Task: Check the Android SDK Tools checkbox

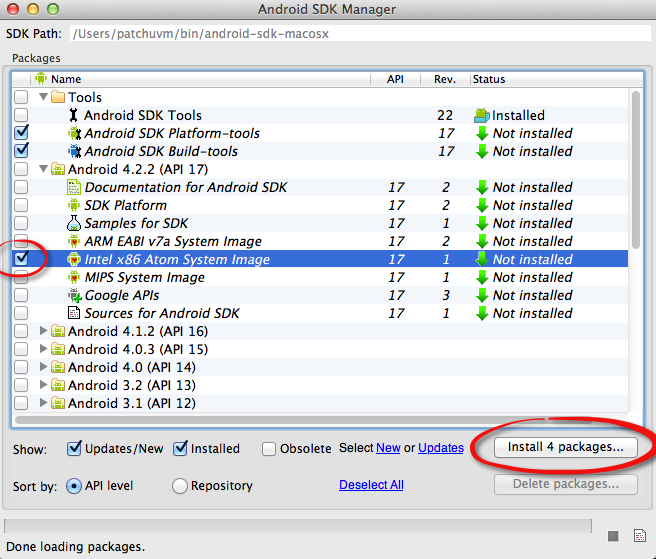Action: coord(21,115)
